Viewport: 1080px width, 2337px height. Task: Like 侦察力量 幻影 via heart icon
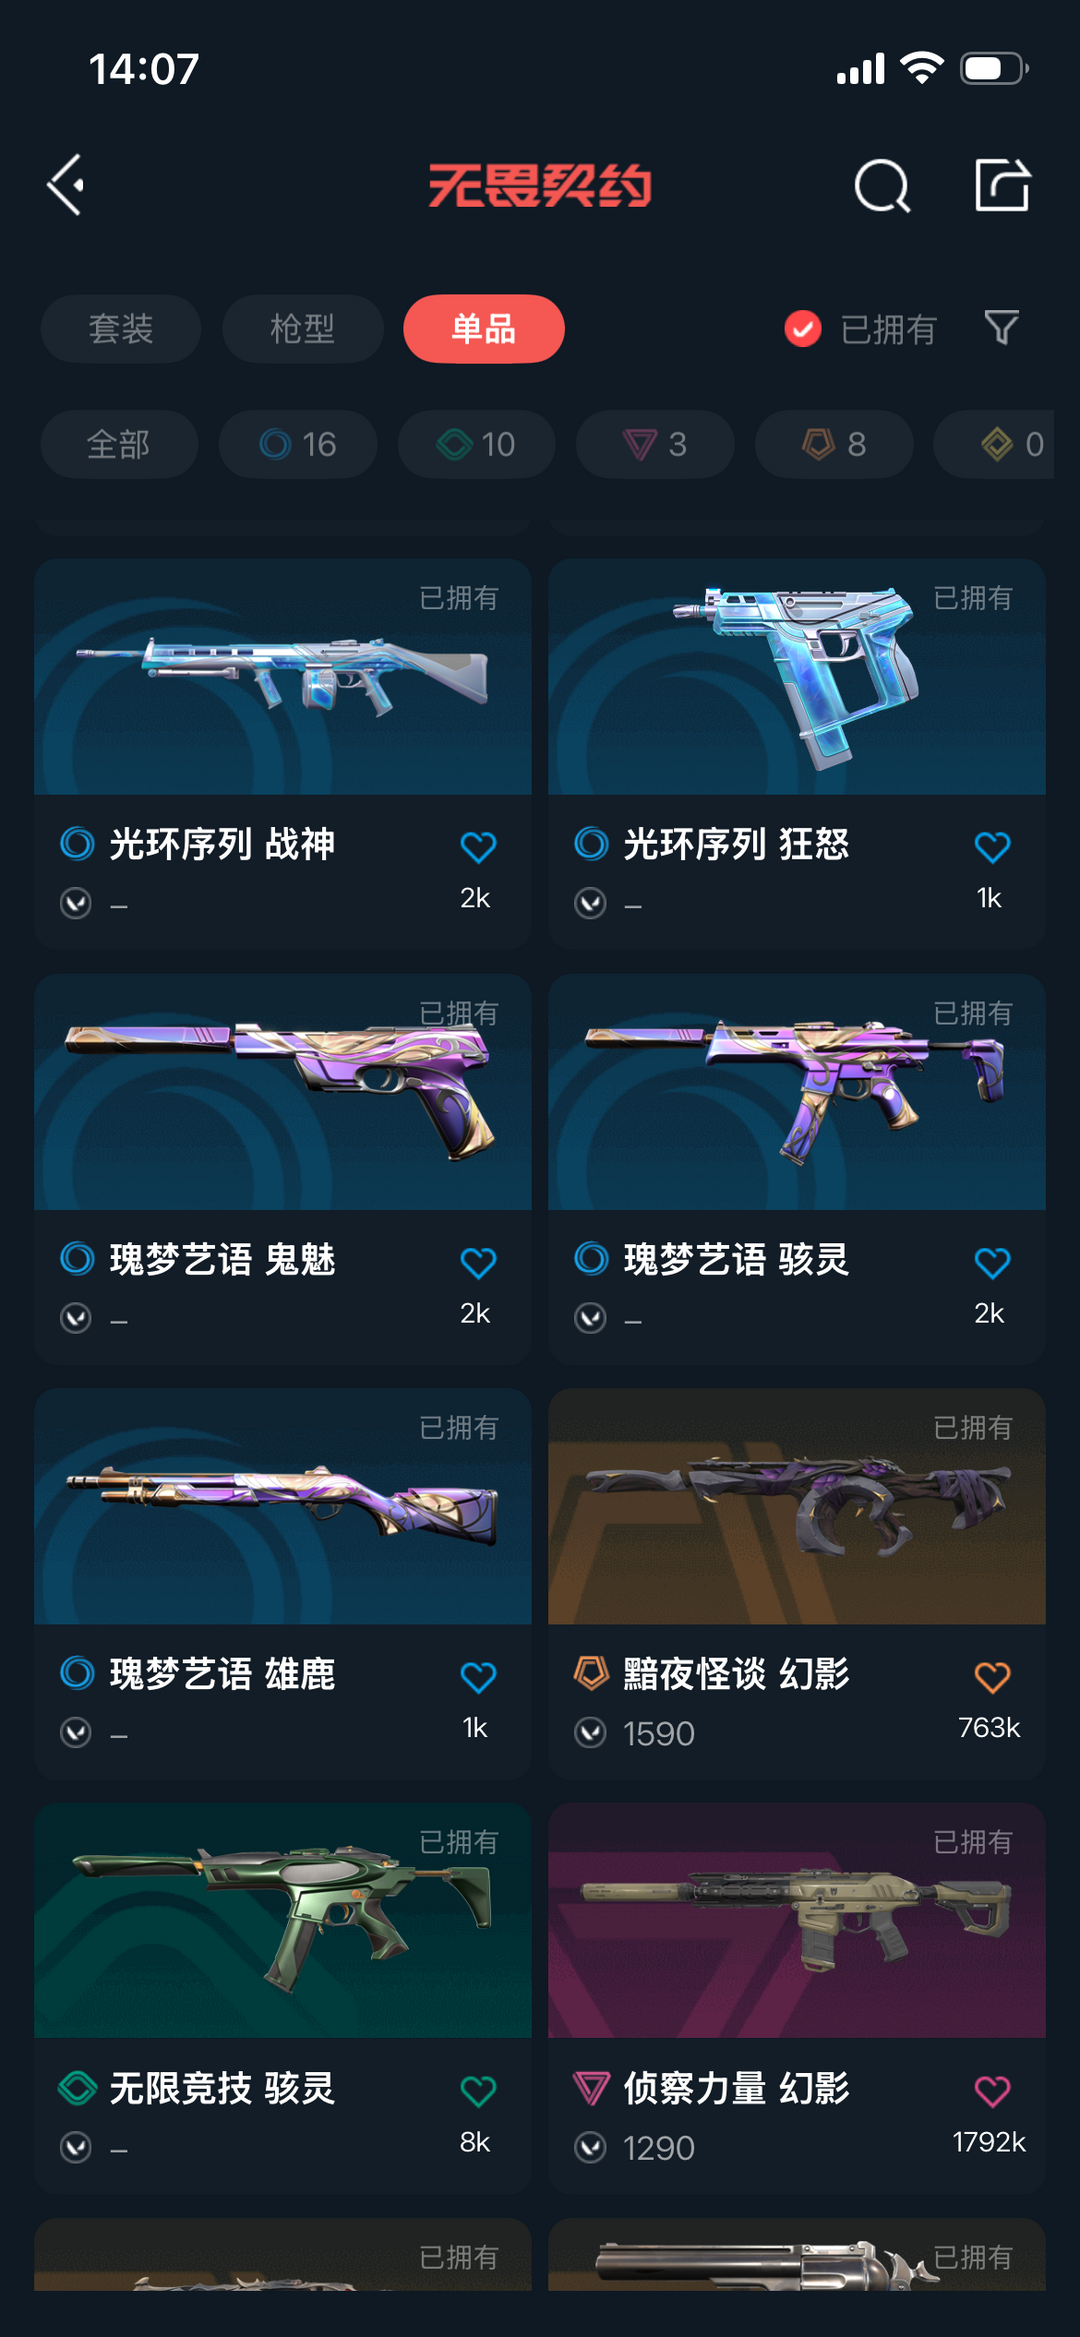pyautogui.click(x=992, y=2091)
